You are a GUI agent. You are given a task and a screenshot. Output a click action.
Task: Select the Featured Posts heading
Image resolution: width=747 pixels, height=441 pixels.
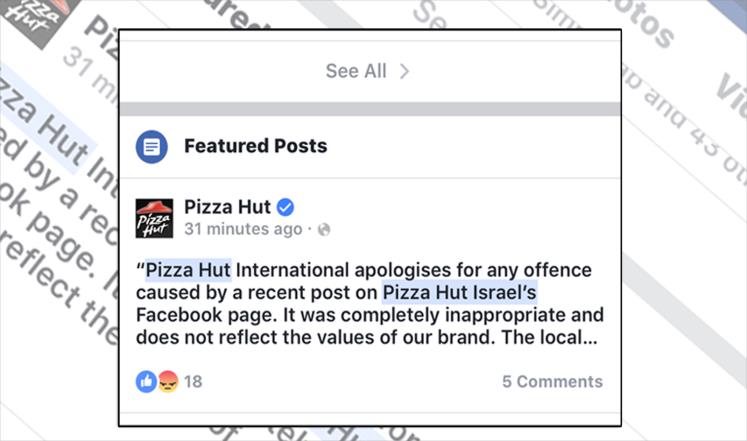[256, 146]
